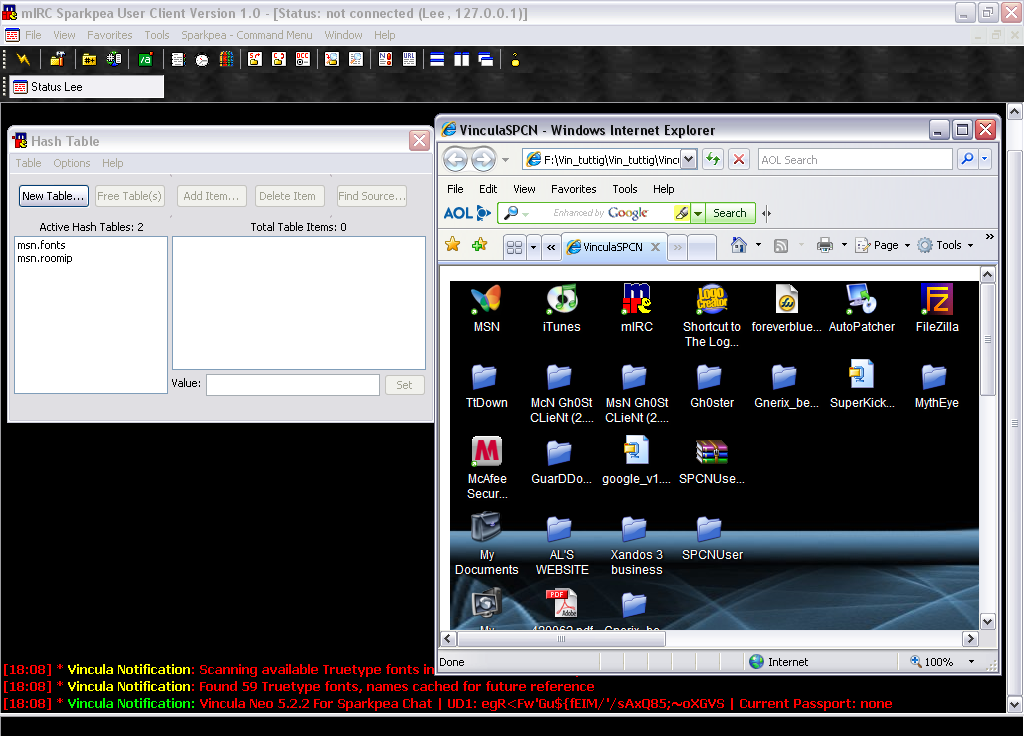The height and width of the screenshot is (736, 1024).
Task: Expand the AOL toolbar search options green arrow
Action: point(697,214)
